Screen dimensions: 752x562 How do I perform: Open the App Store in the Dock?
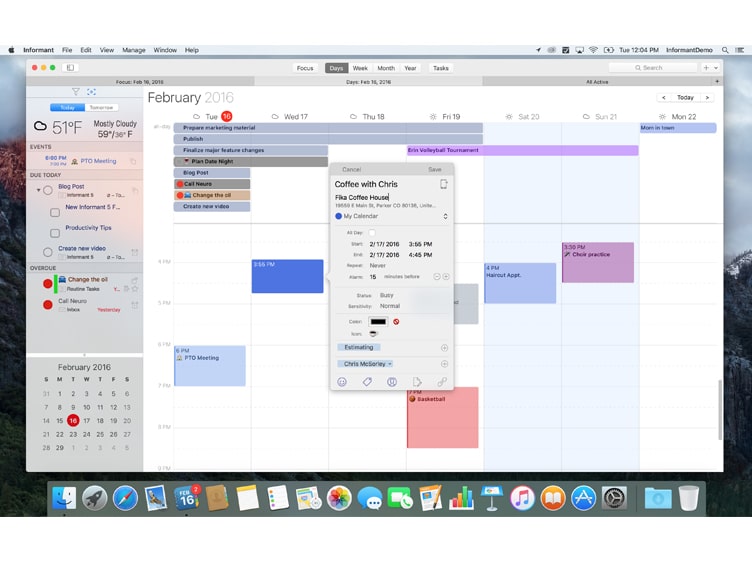coord(583,498)
